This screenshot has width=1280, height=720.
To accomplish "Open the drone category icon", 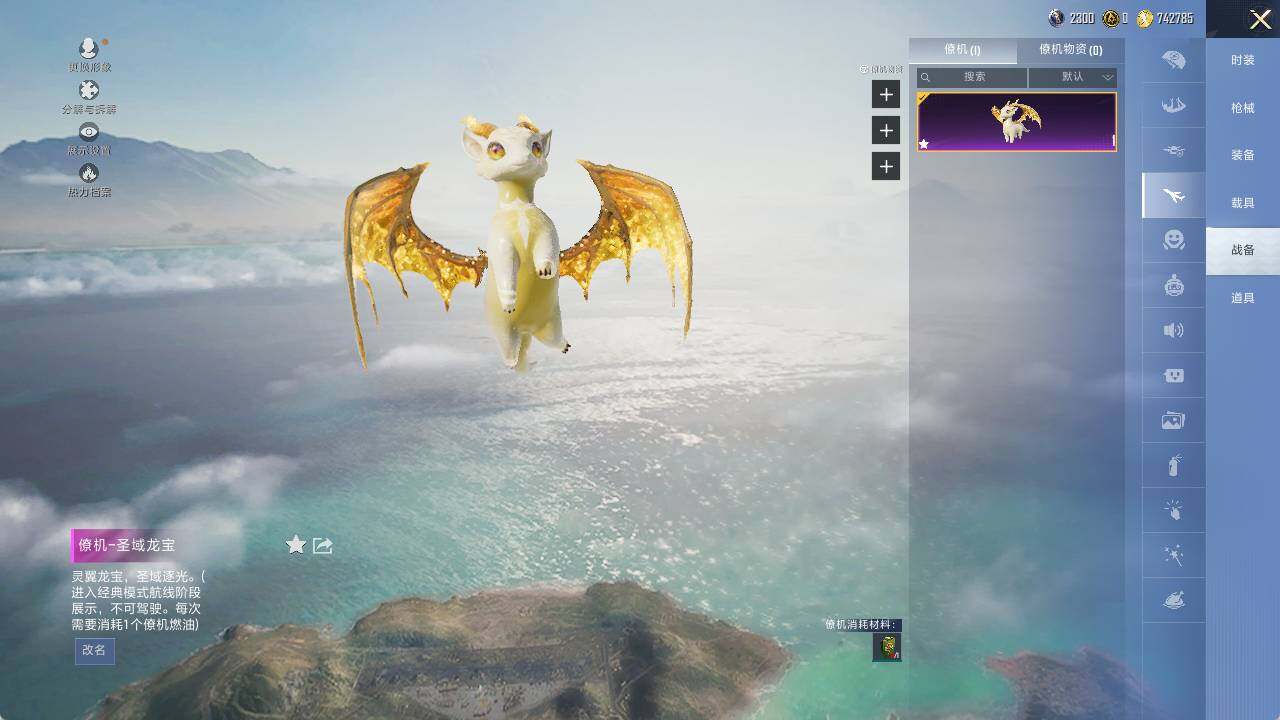I will tap(1174, 150).
